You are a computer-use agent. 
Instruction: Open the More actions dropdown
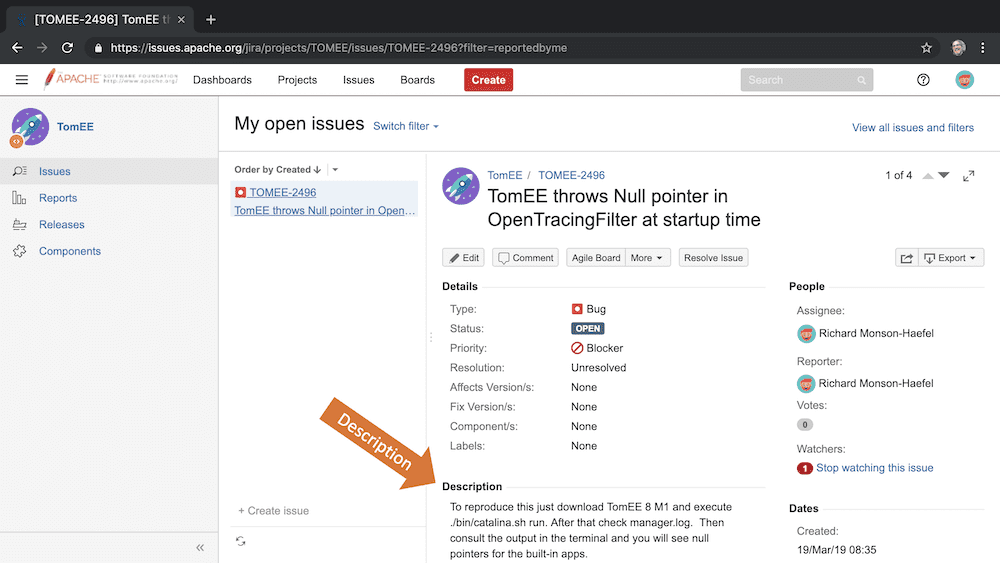tap(647, 258)
